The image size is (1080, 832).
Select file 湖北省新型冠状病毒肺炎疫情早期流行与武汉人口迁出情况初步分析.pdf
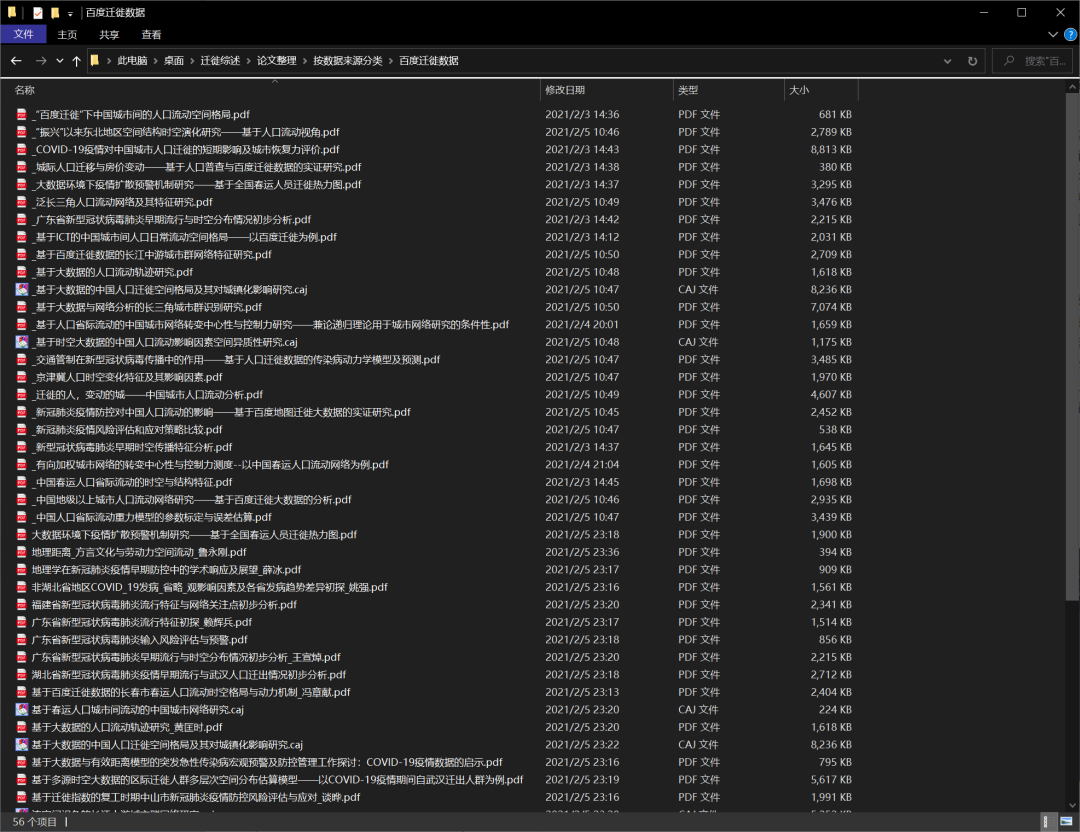point(189,674)
